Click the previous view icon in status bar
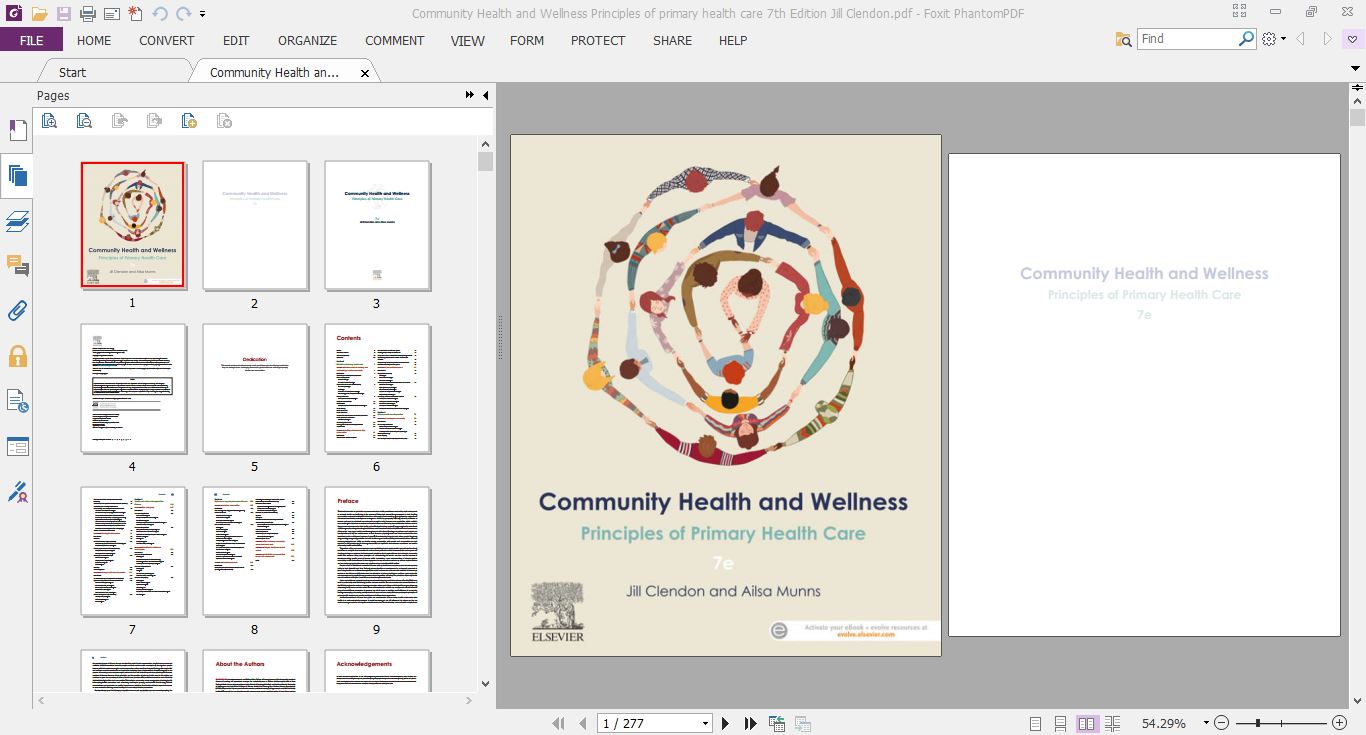The width and height of the screenshot is (1366, 735). tap(777, 723)
